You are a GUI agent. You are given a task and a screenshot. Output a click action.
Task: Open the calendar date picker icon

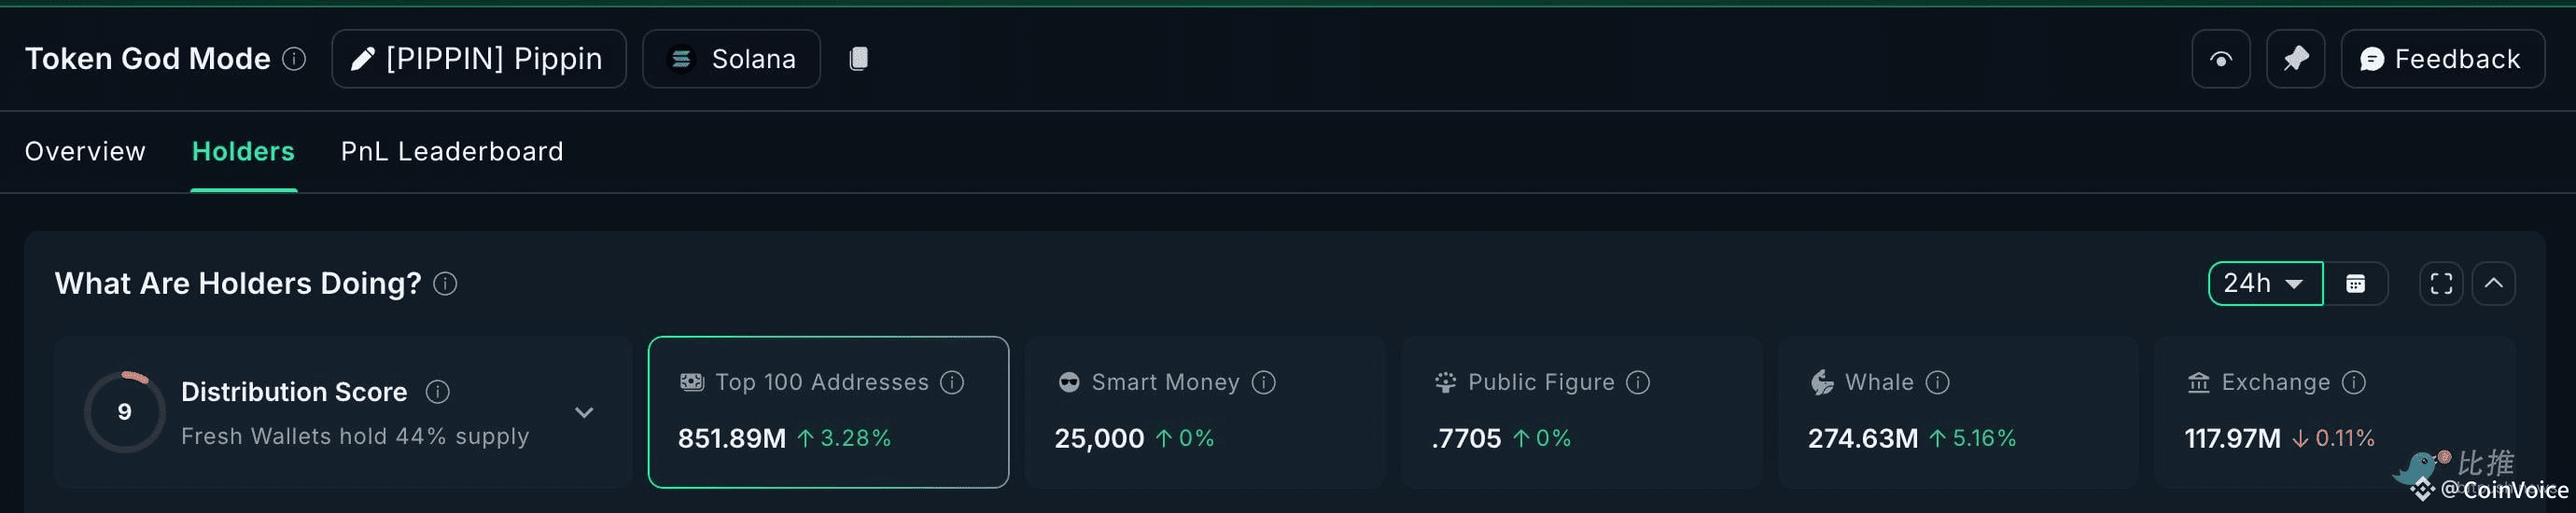(x=2355, y=283)
